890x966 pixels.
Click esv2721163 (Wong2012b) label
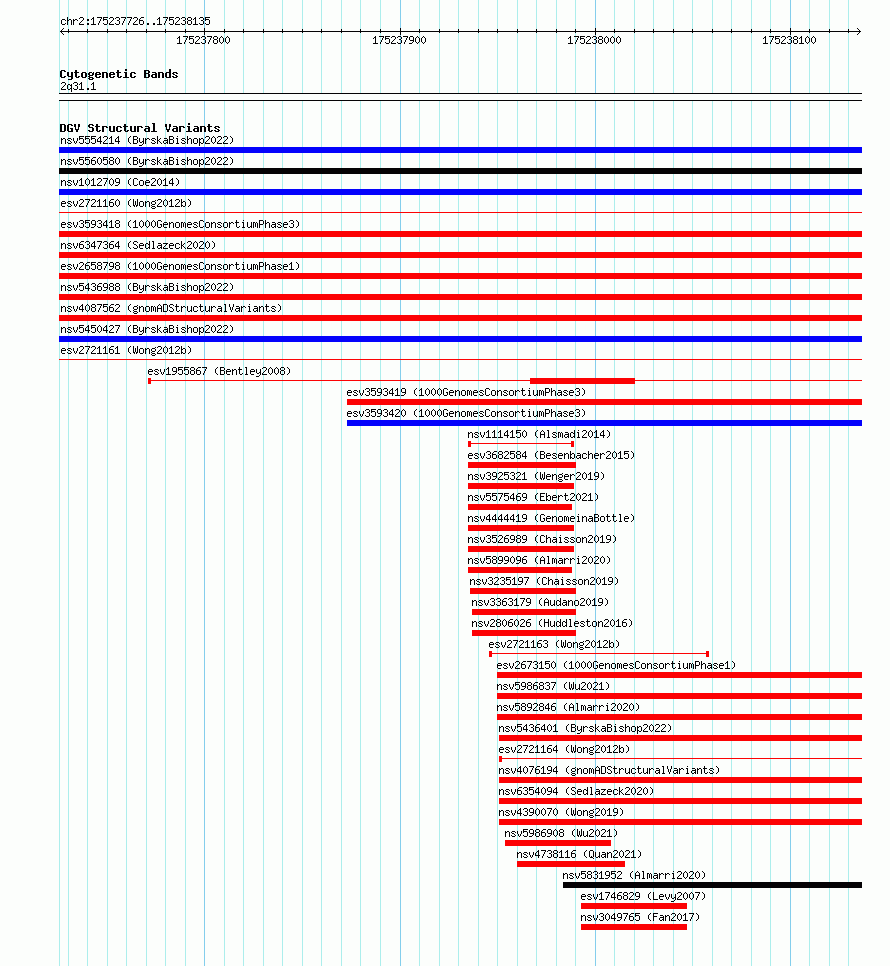click(554, 643)
